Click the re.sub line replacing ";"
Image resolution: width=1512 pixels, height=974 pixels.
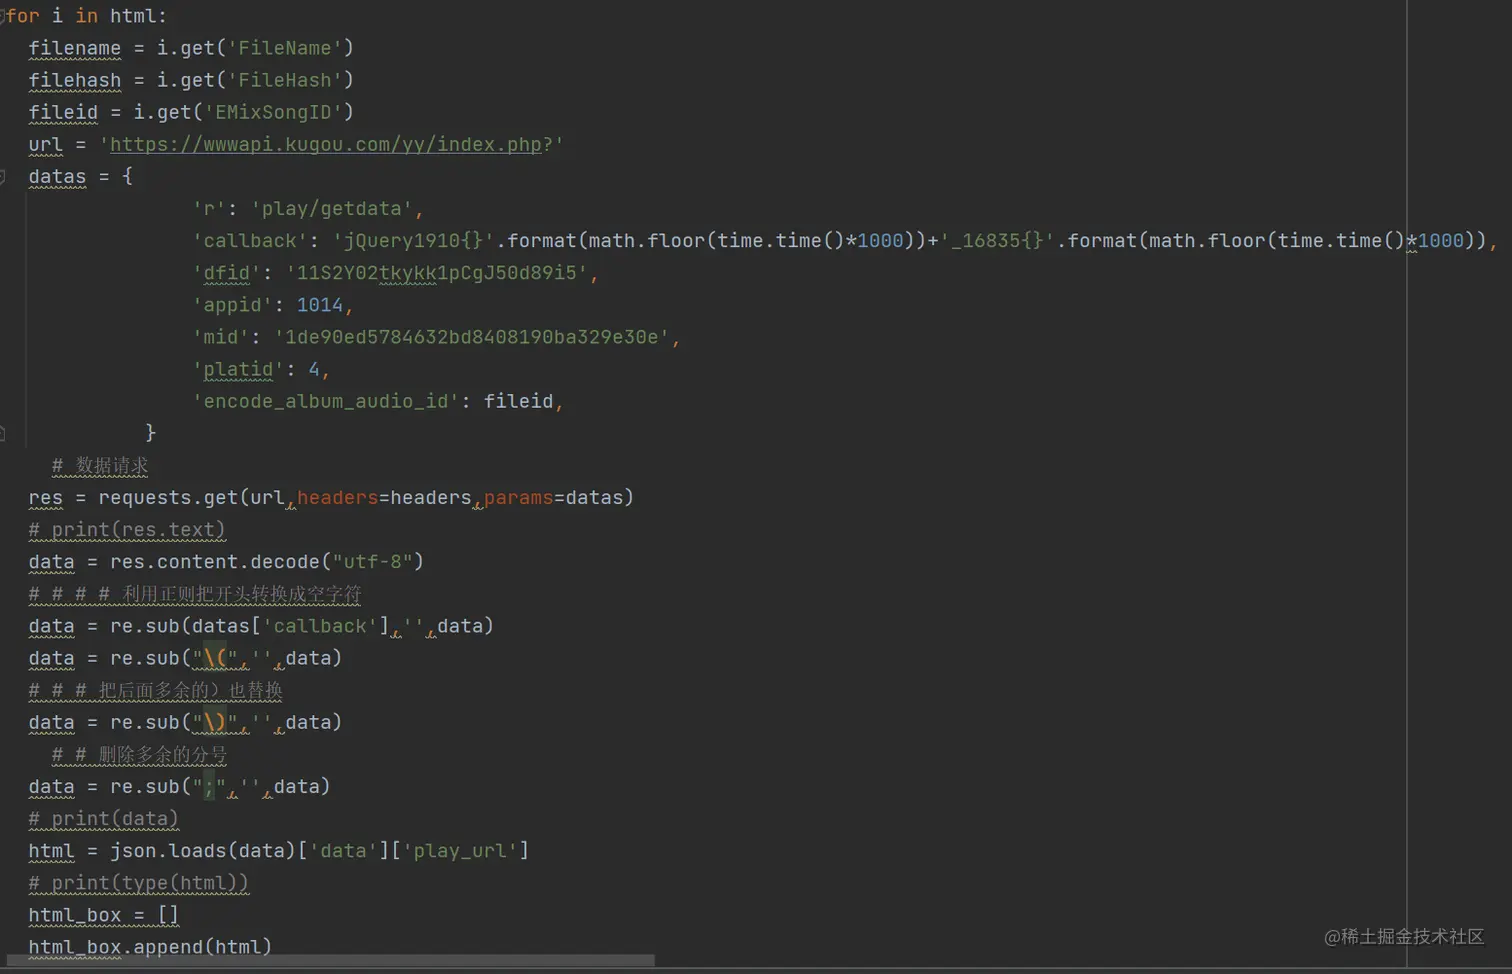[x=179, y=787]
